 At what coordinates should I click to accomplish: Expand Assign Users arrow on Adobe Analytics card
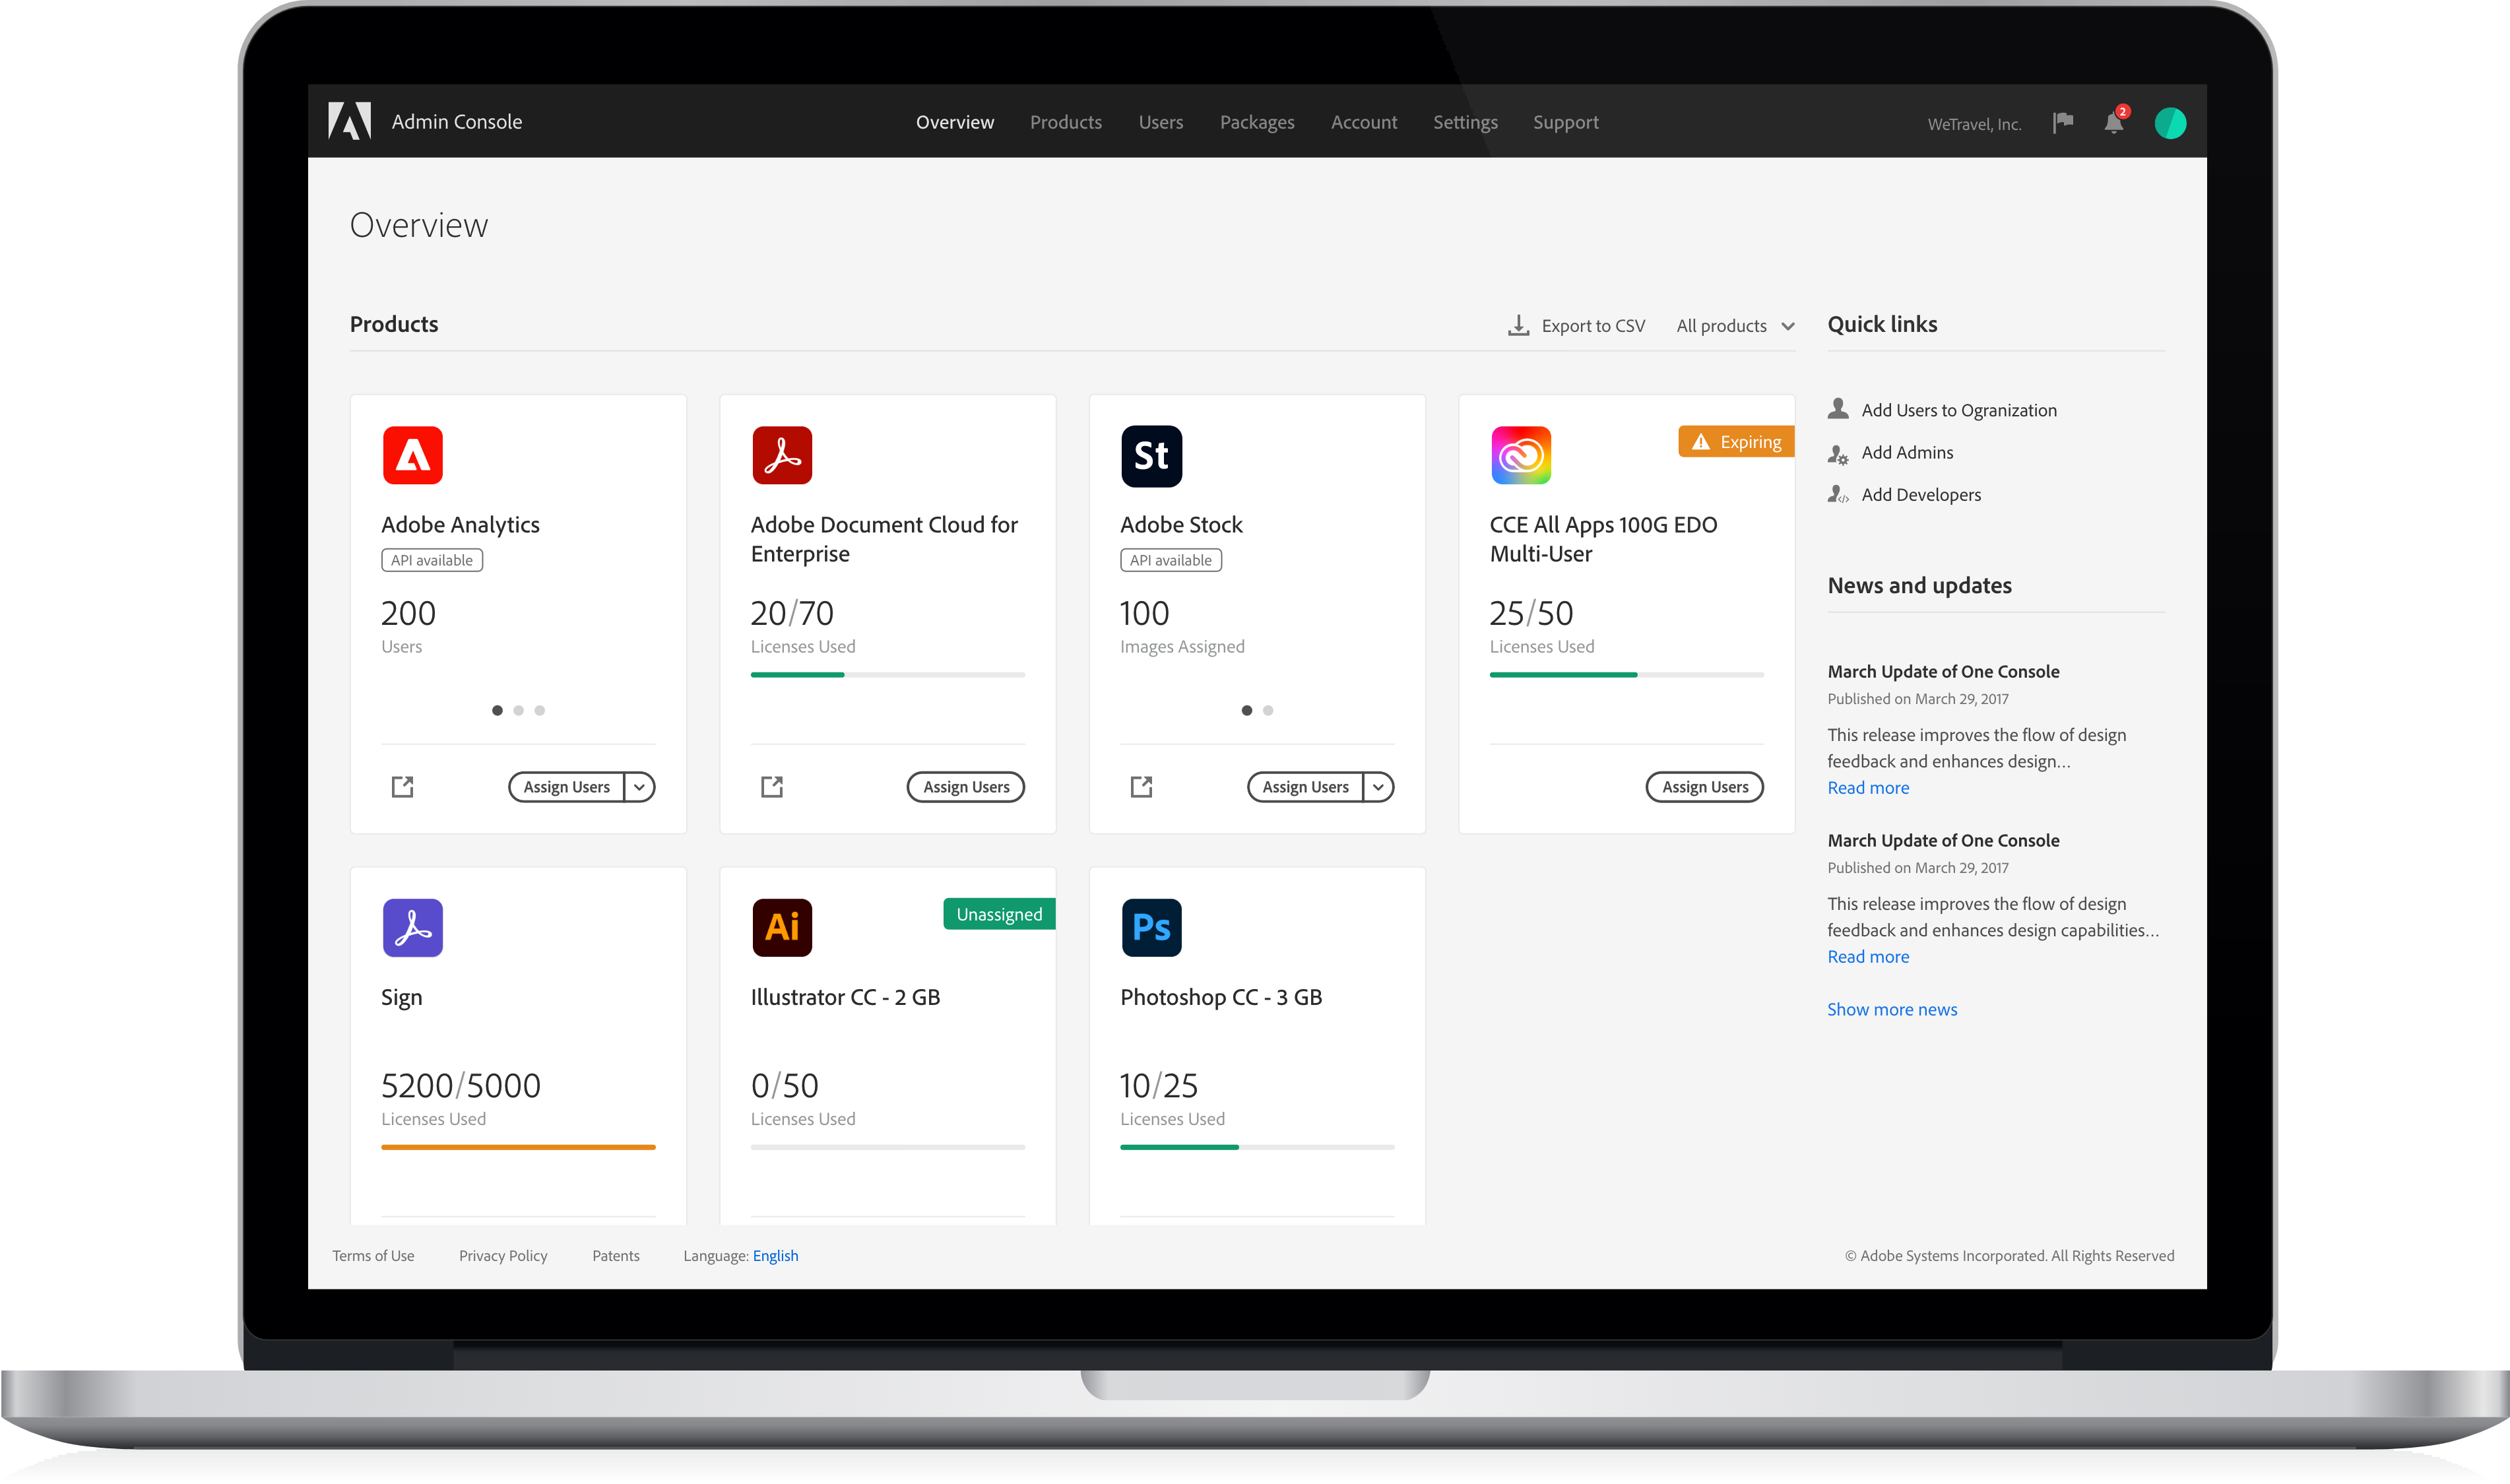pos(640,787)
